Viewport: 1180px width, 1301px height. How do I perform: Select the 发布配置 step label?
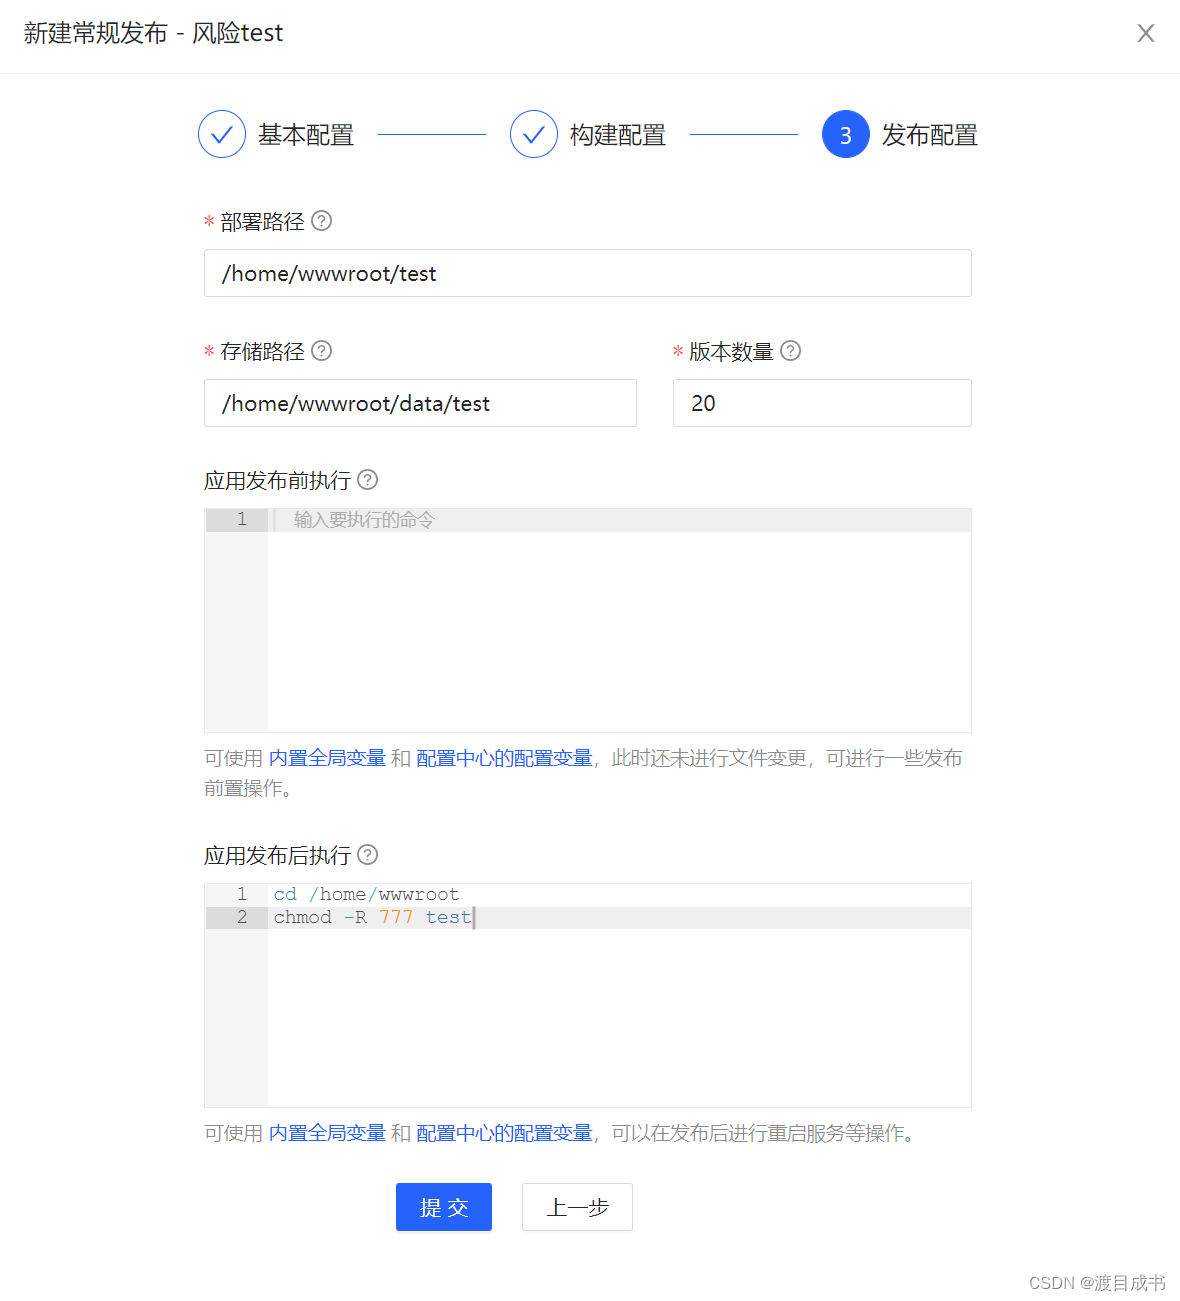[929, 134]
